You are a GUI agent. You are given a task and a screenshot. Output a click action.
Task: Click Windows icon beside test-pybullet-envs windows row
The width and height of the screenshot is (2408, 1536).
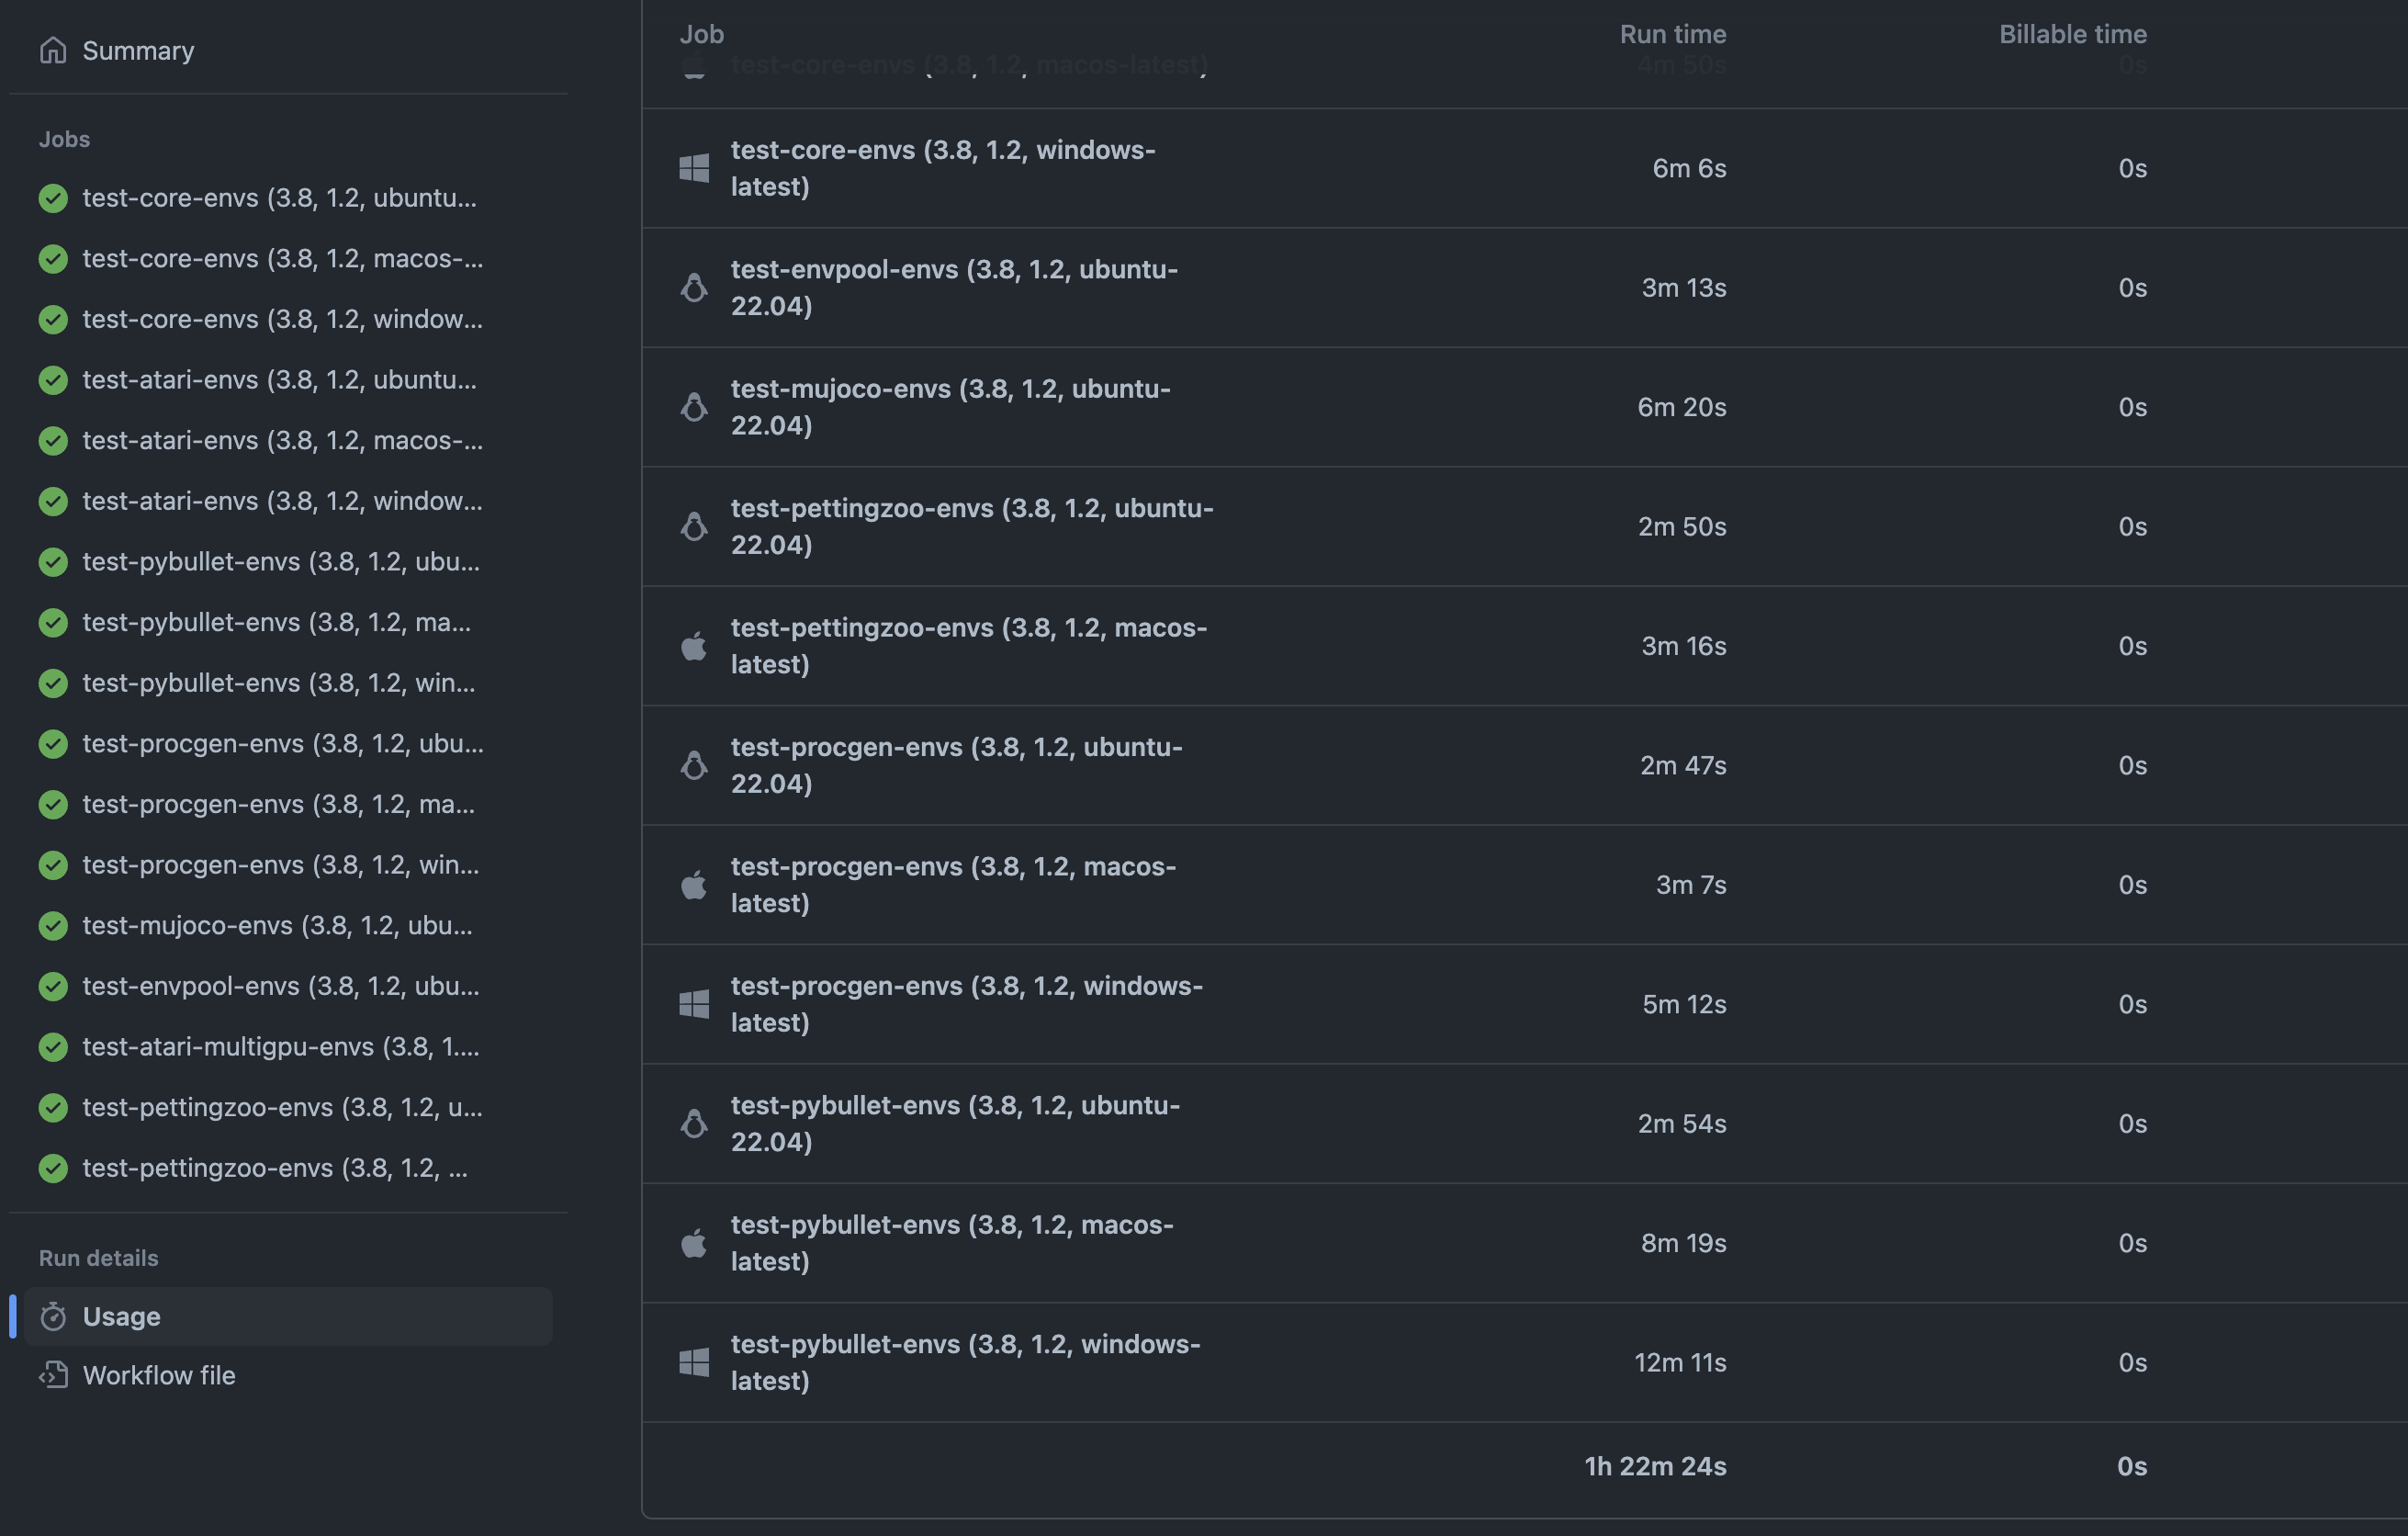694,1362
